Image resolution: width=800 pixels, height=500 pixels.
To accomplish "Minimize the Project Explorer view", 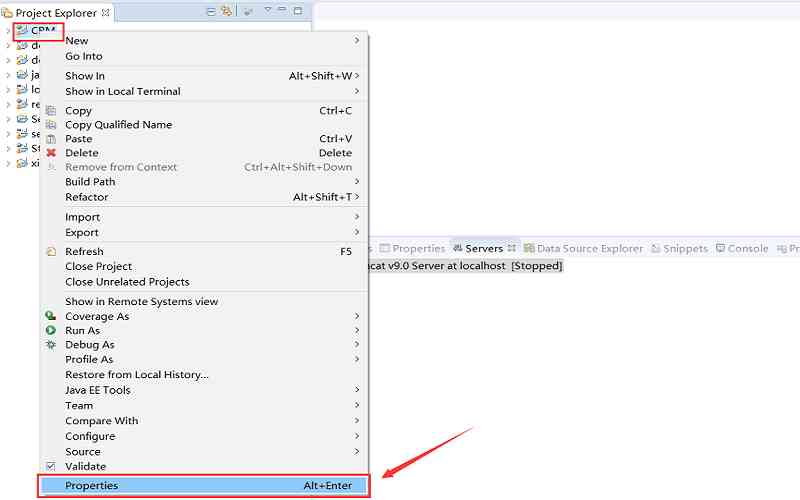I will [x=283, y=10].
